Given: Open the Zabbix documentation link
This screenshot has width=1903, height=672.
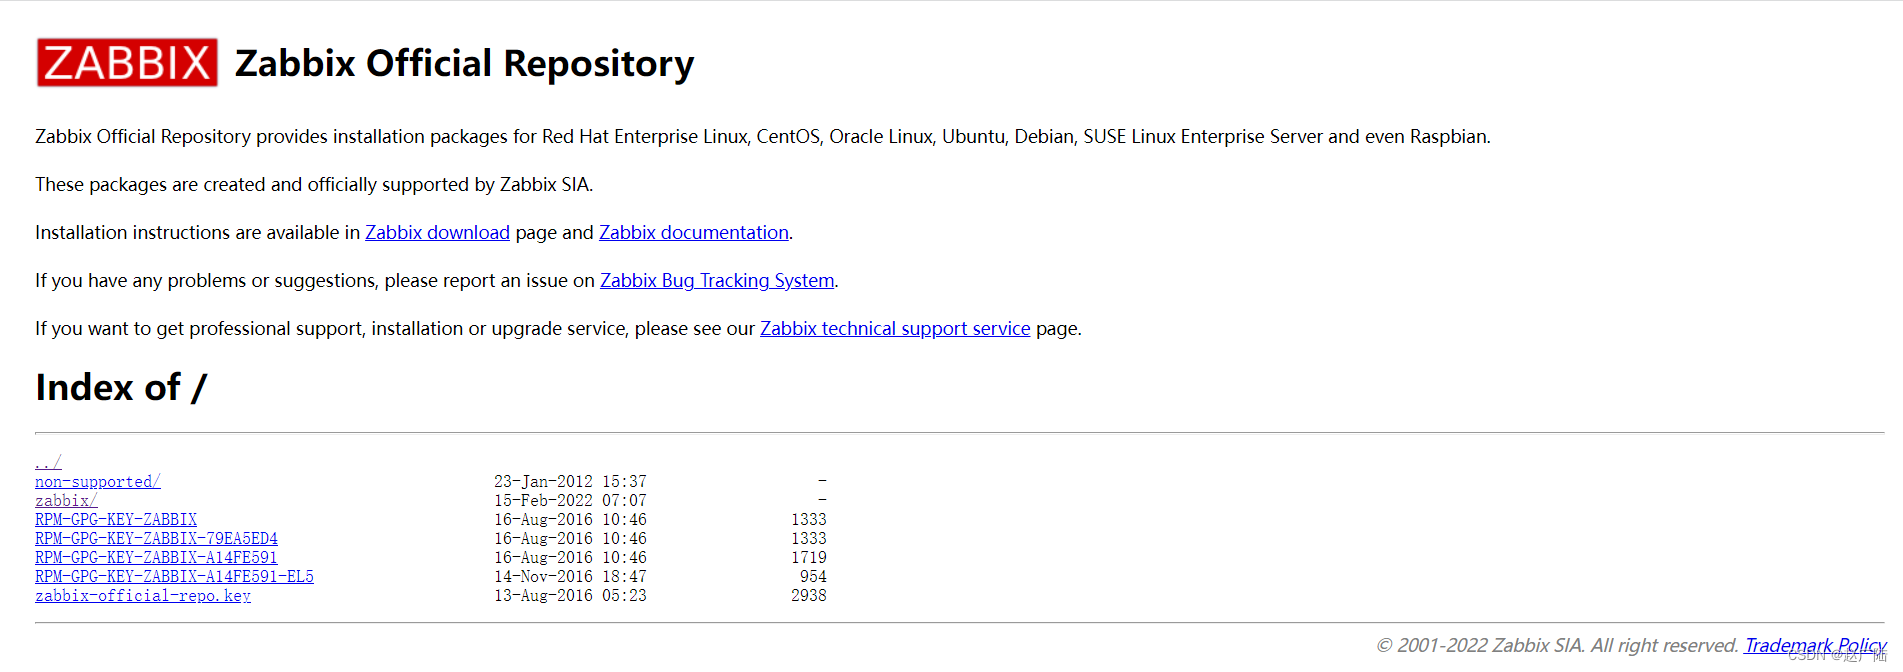Looking at the screenshot, I should click(x=693, y=233).
